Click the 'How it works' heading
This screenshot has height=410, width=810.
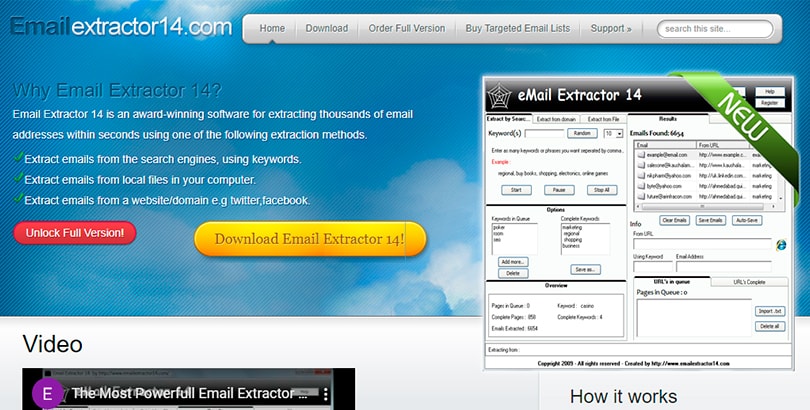(624, 397)
